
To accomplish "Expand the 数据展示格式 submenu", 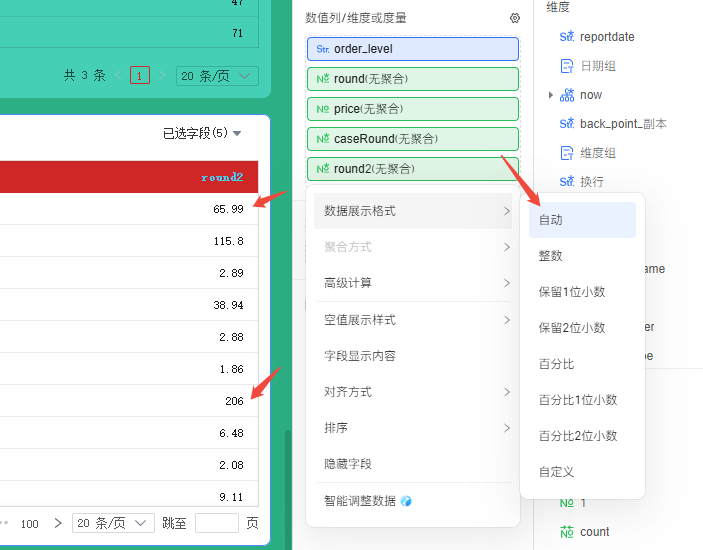I will pos(412,211).
